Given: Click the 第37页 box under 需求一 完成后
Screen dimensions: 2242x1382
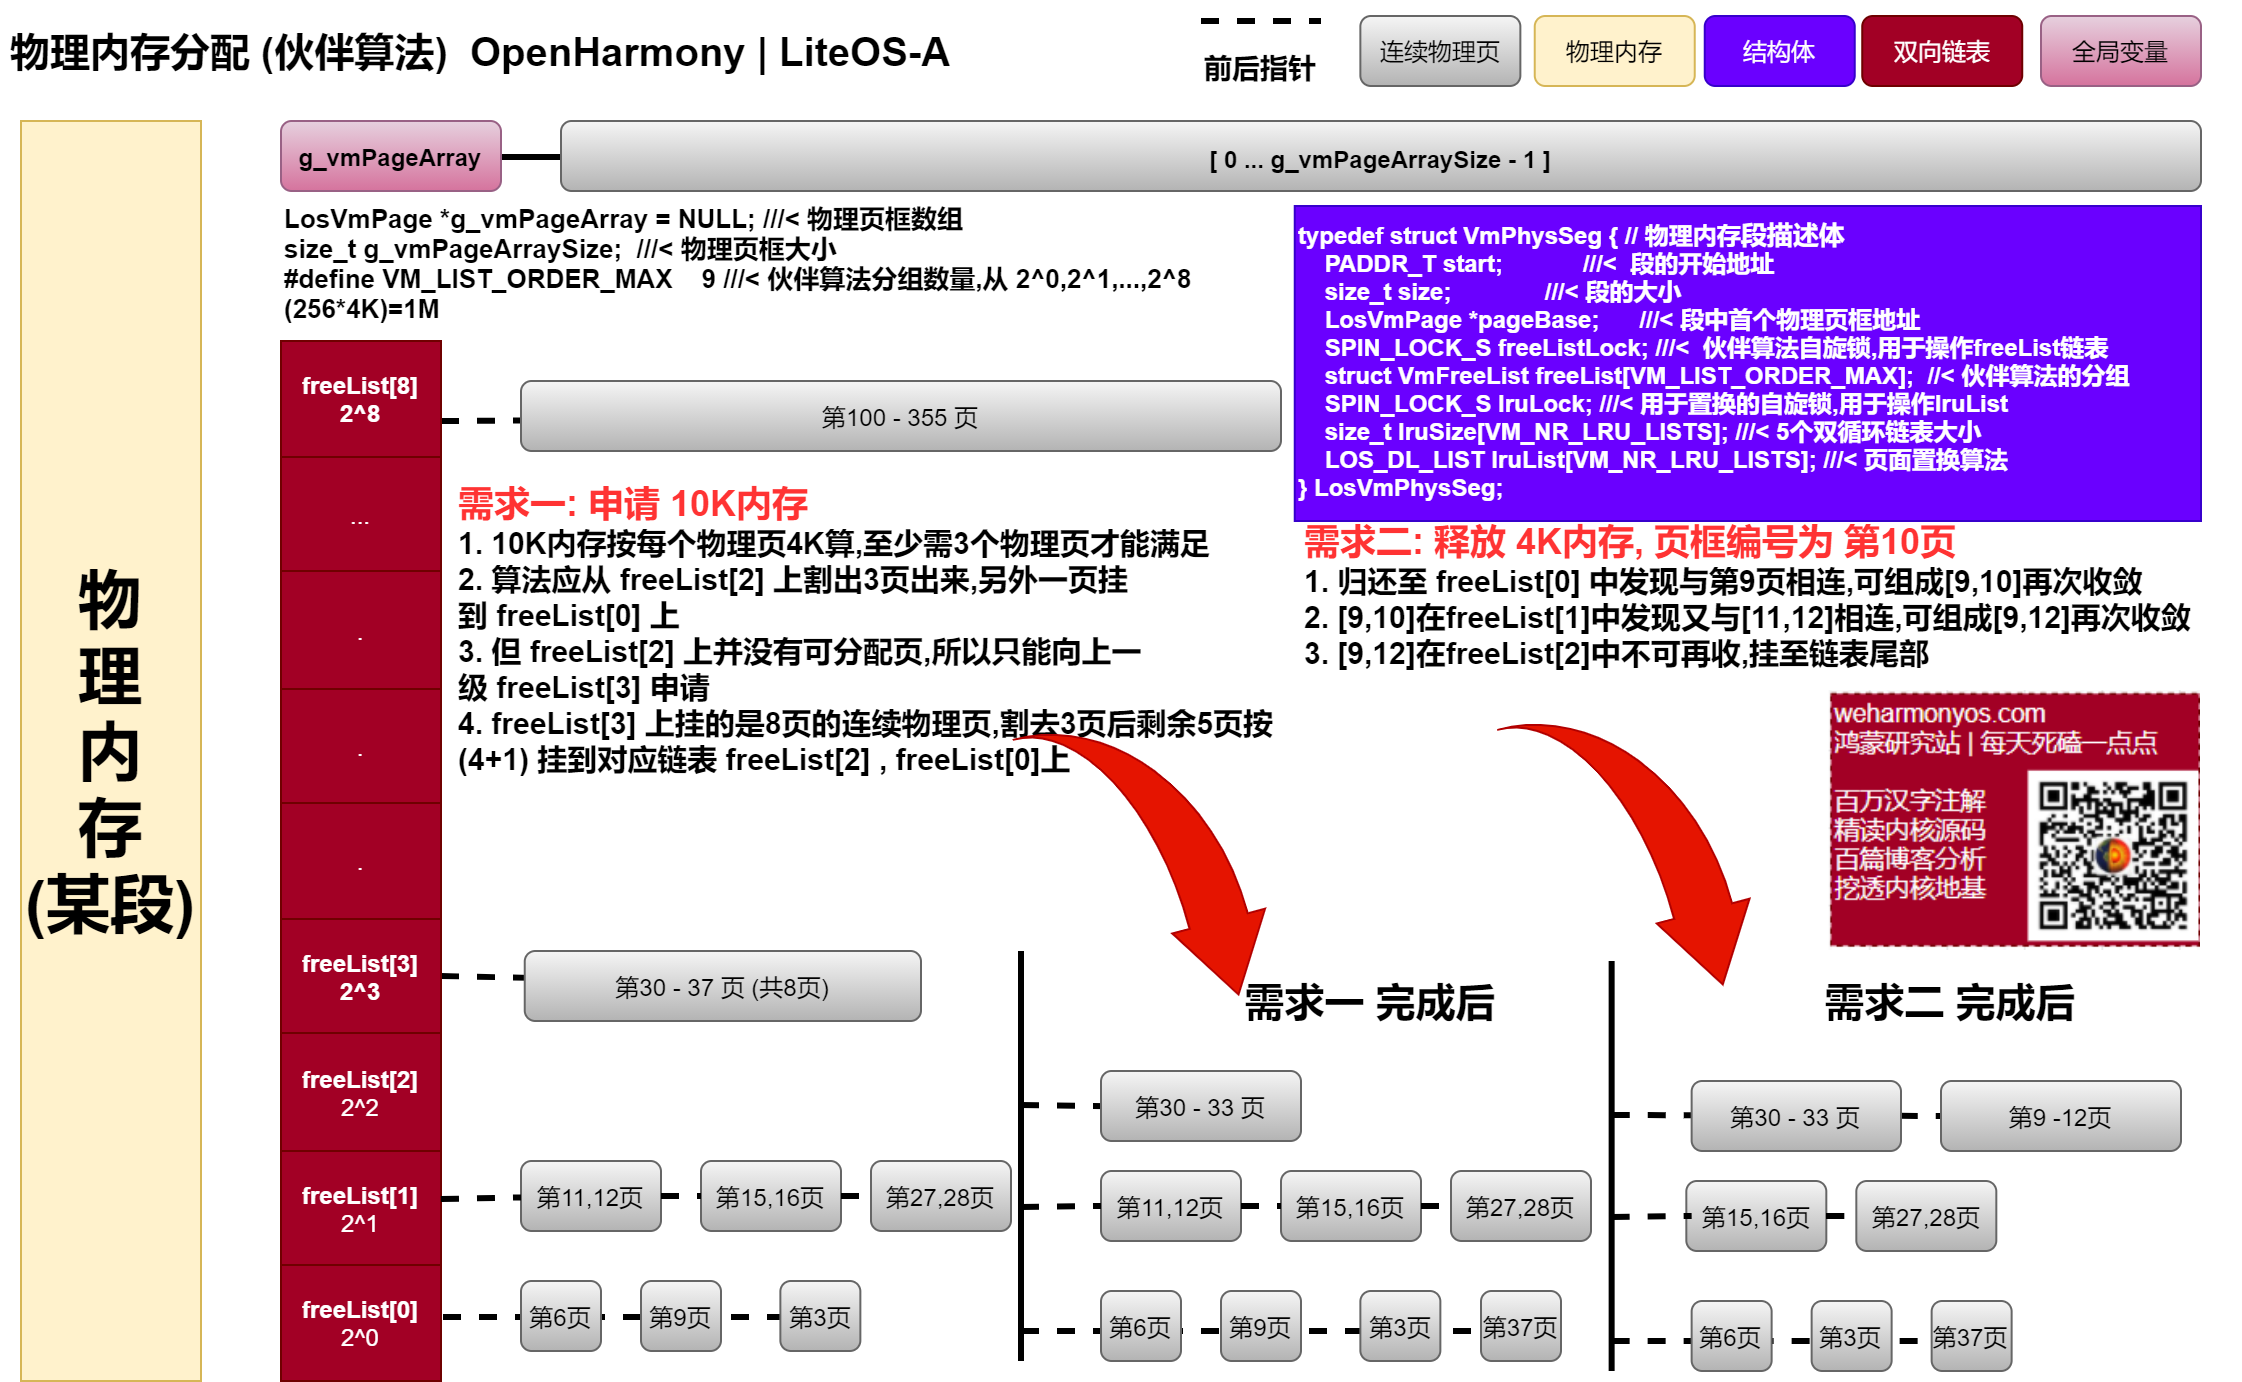Looking at the screenshot, I should [x=1520, y=1326].
